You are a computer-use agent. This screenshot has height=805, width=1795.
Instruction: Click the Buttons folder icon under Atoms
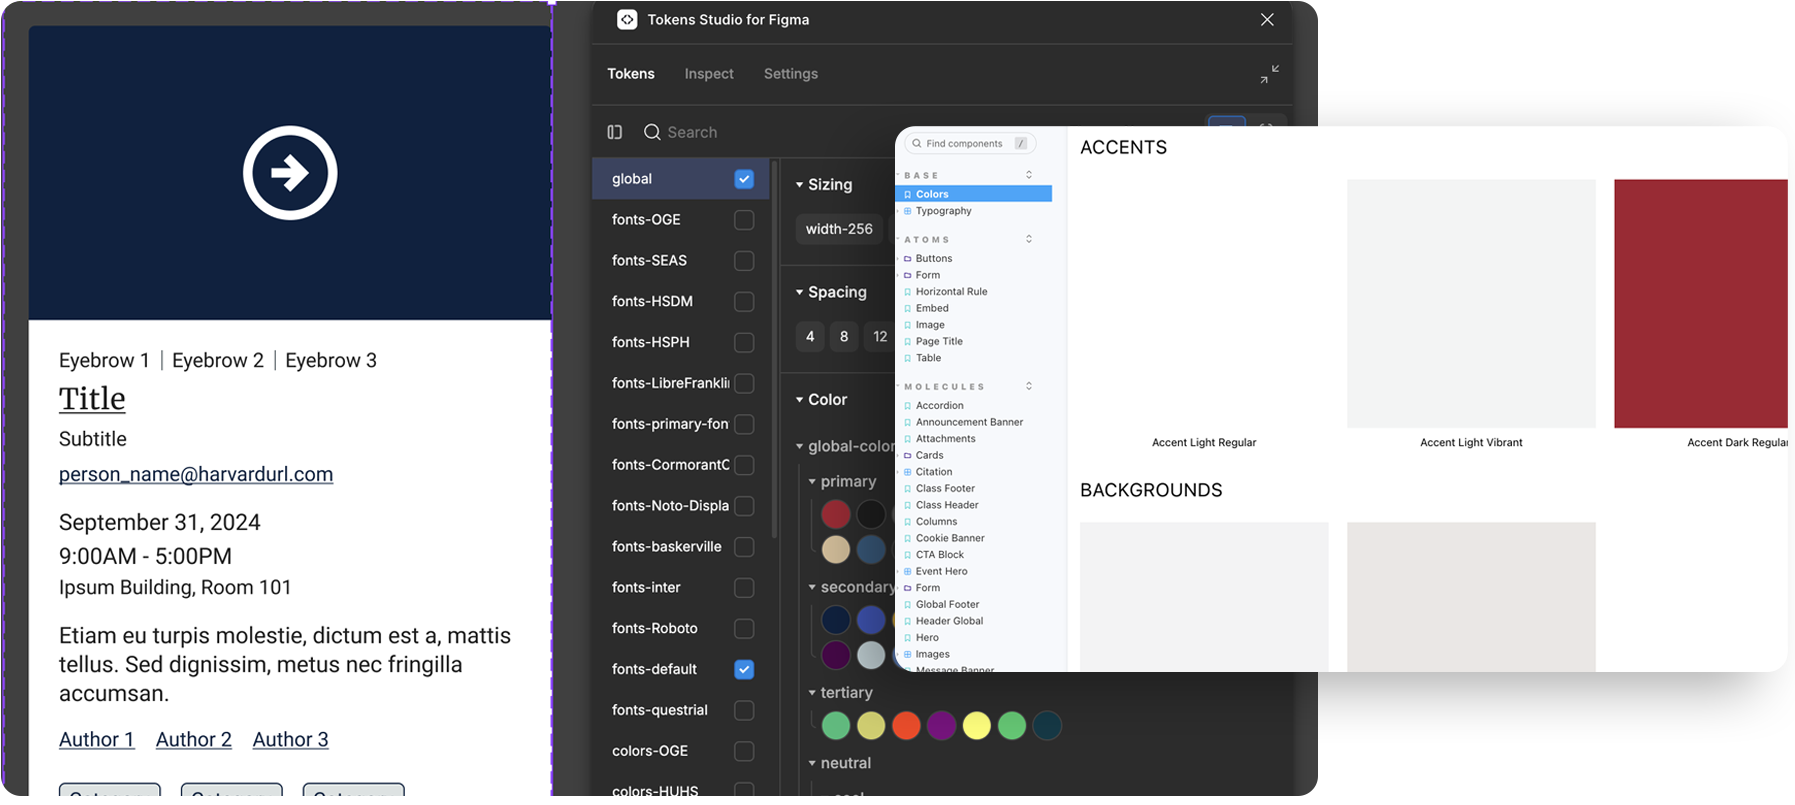click(x=908, y=258)
